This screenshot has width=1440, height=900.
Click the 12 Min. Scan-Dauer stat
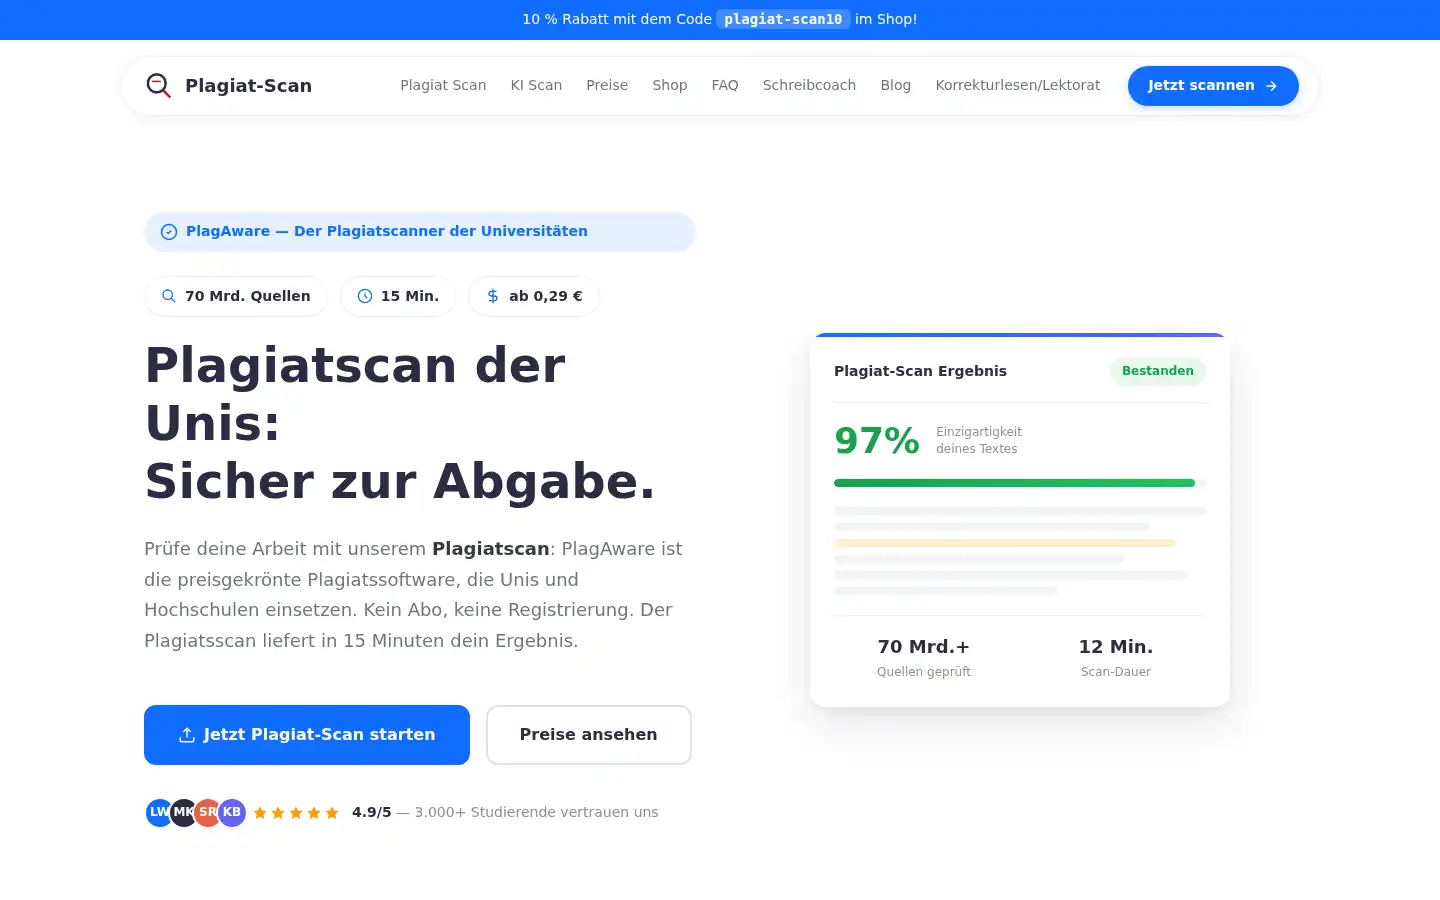pyautogui.click(x=1116, y=657)
